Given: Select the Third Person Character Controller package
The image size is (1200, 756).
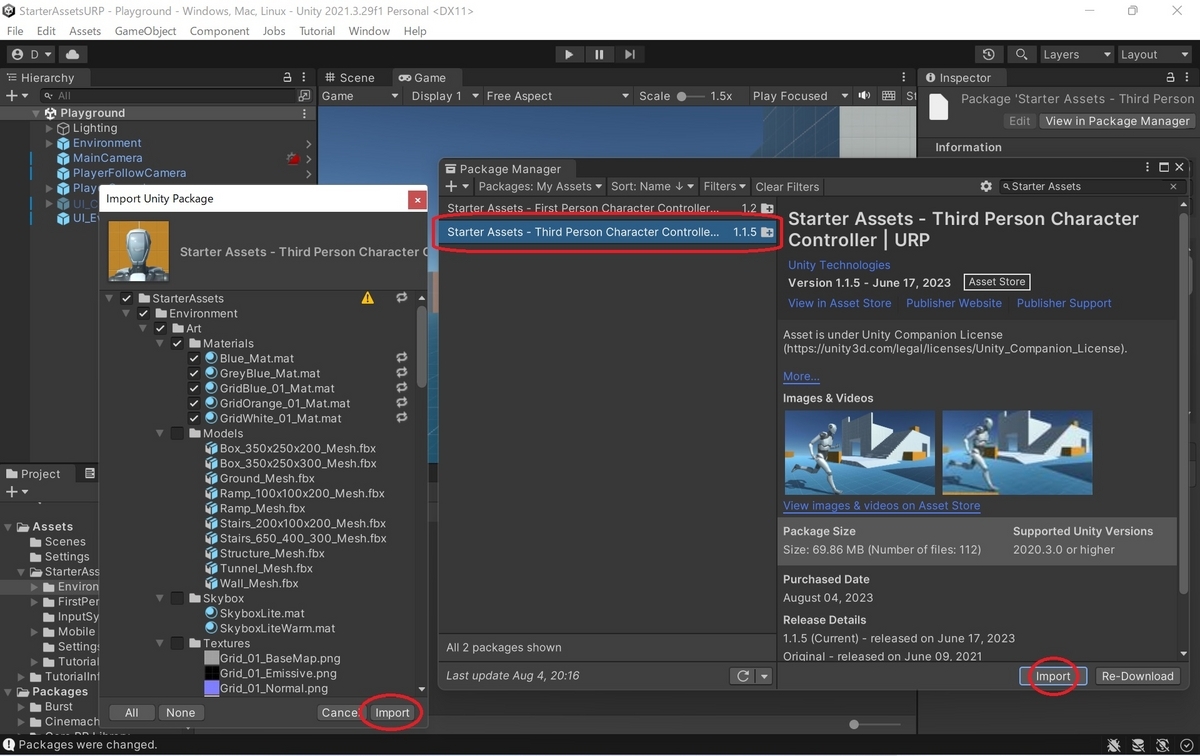Looking at the screenshot, I should [609, 232].
